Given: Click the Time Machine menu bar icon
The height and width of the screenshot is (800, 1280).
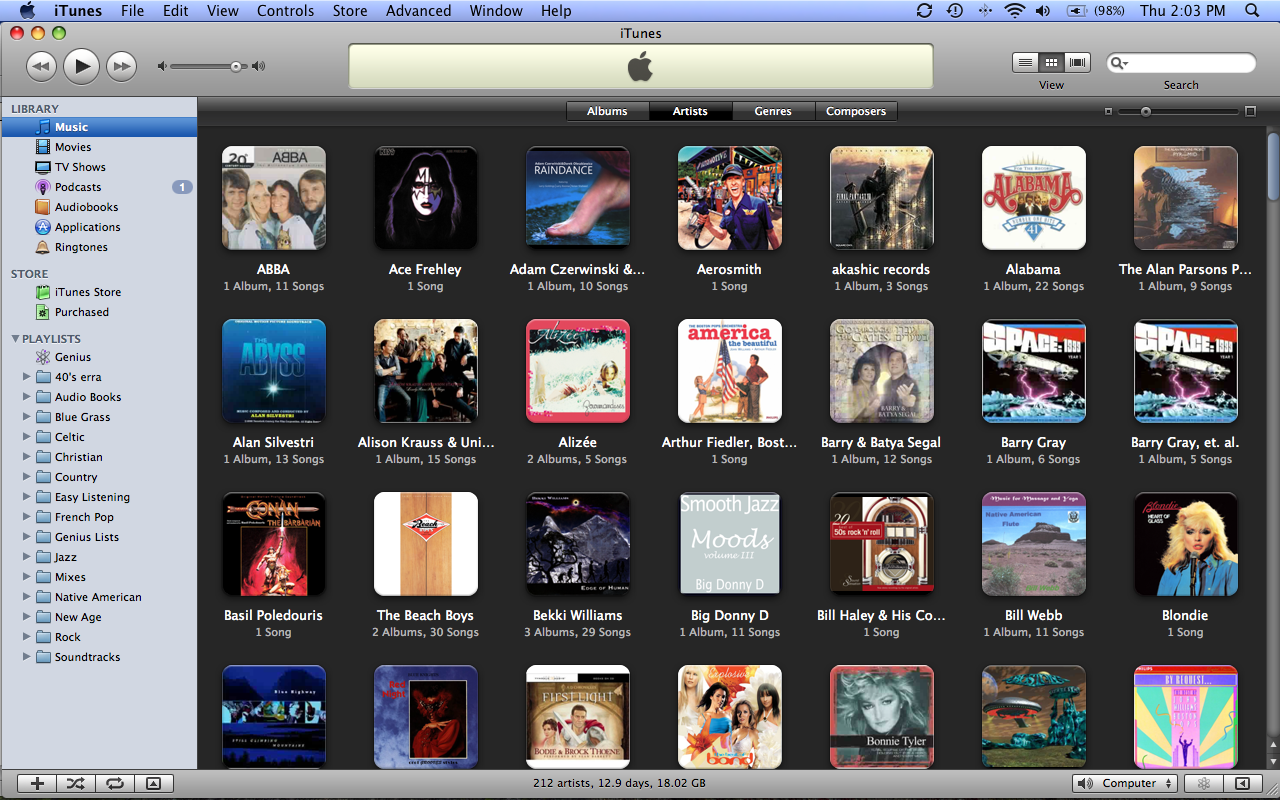Looking at the screenshot, I should (x=955, y=11).
